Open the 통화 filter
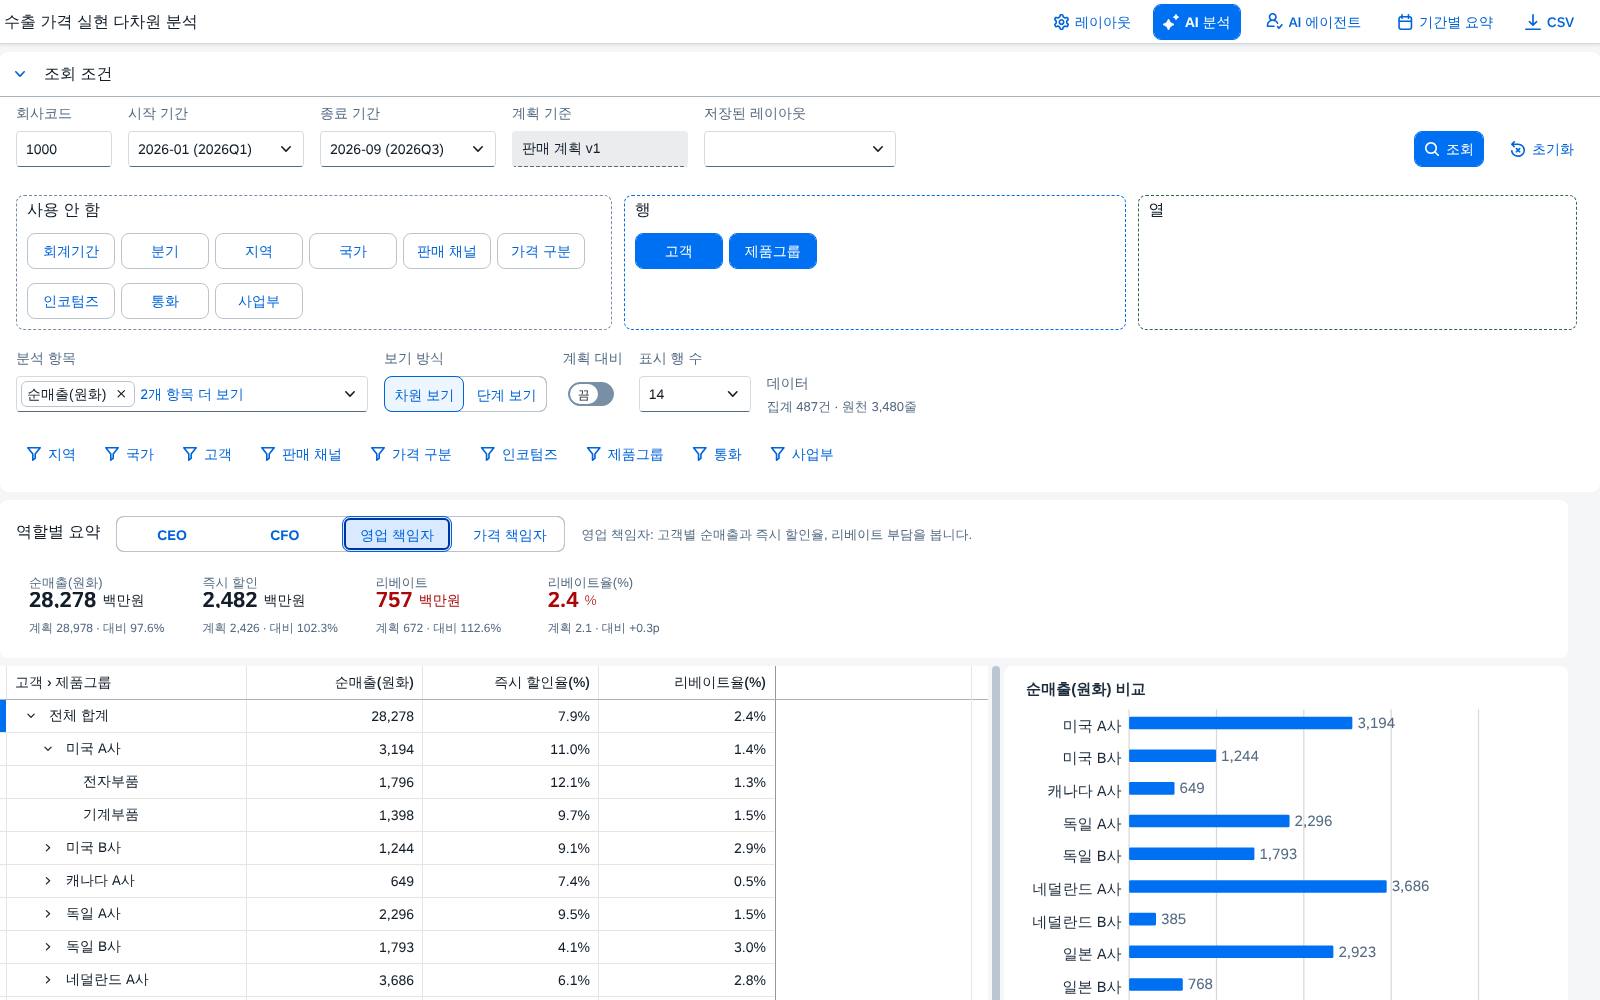 point(717,454)
